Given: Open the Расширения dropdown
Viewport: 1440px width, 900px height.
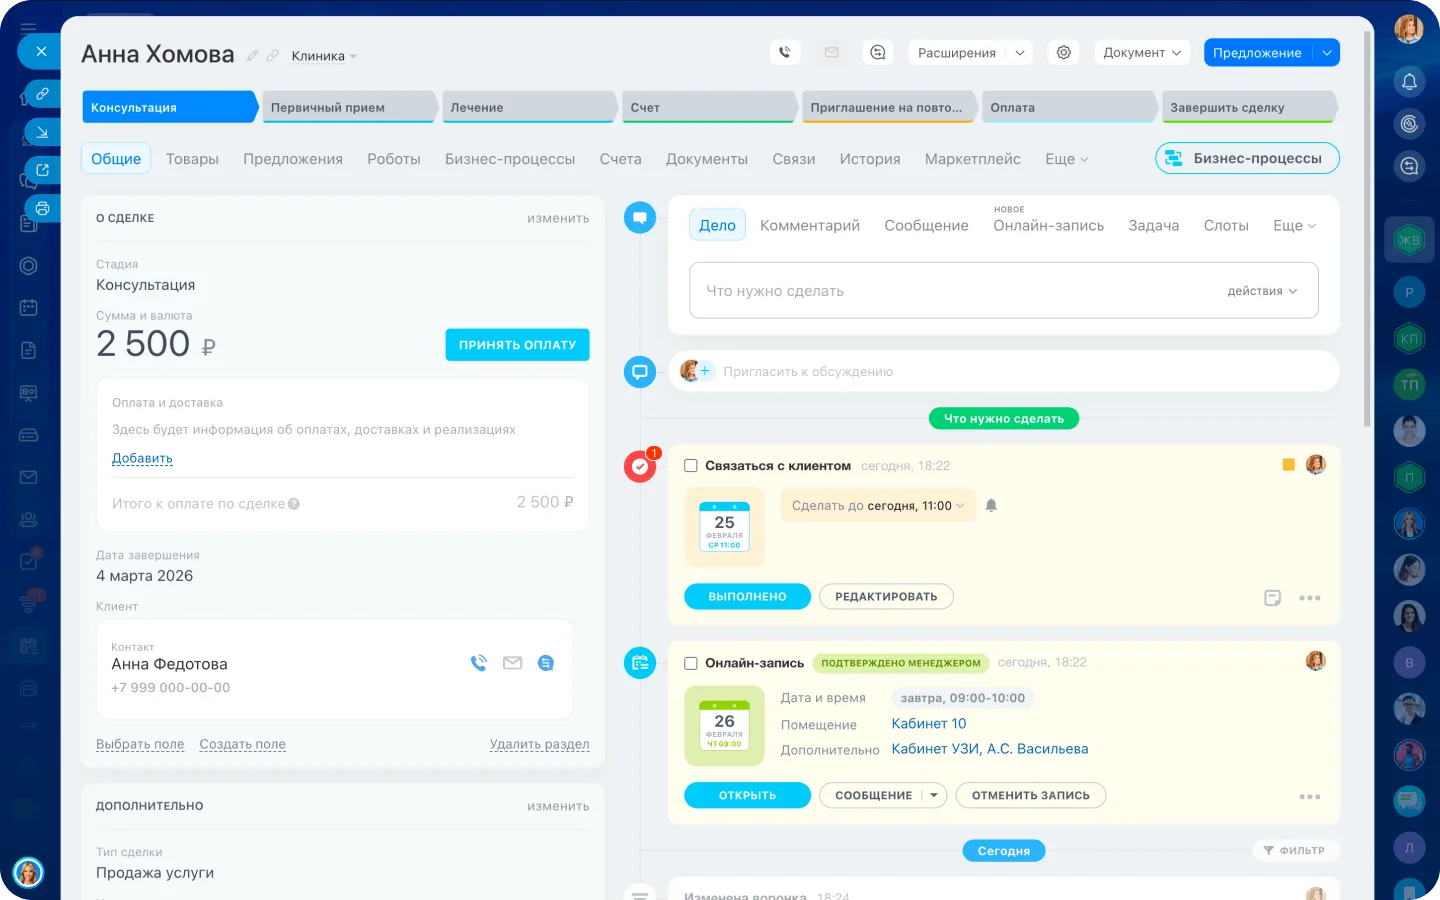Looking at the screenshot, I should pos(971,53).
